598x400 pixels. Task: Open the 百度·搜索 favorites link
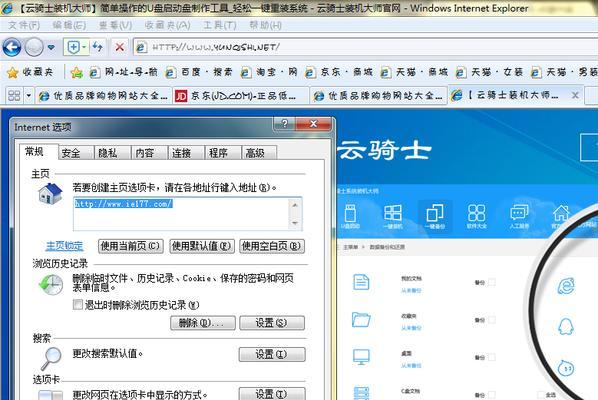pos(199,72)
